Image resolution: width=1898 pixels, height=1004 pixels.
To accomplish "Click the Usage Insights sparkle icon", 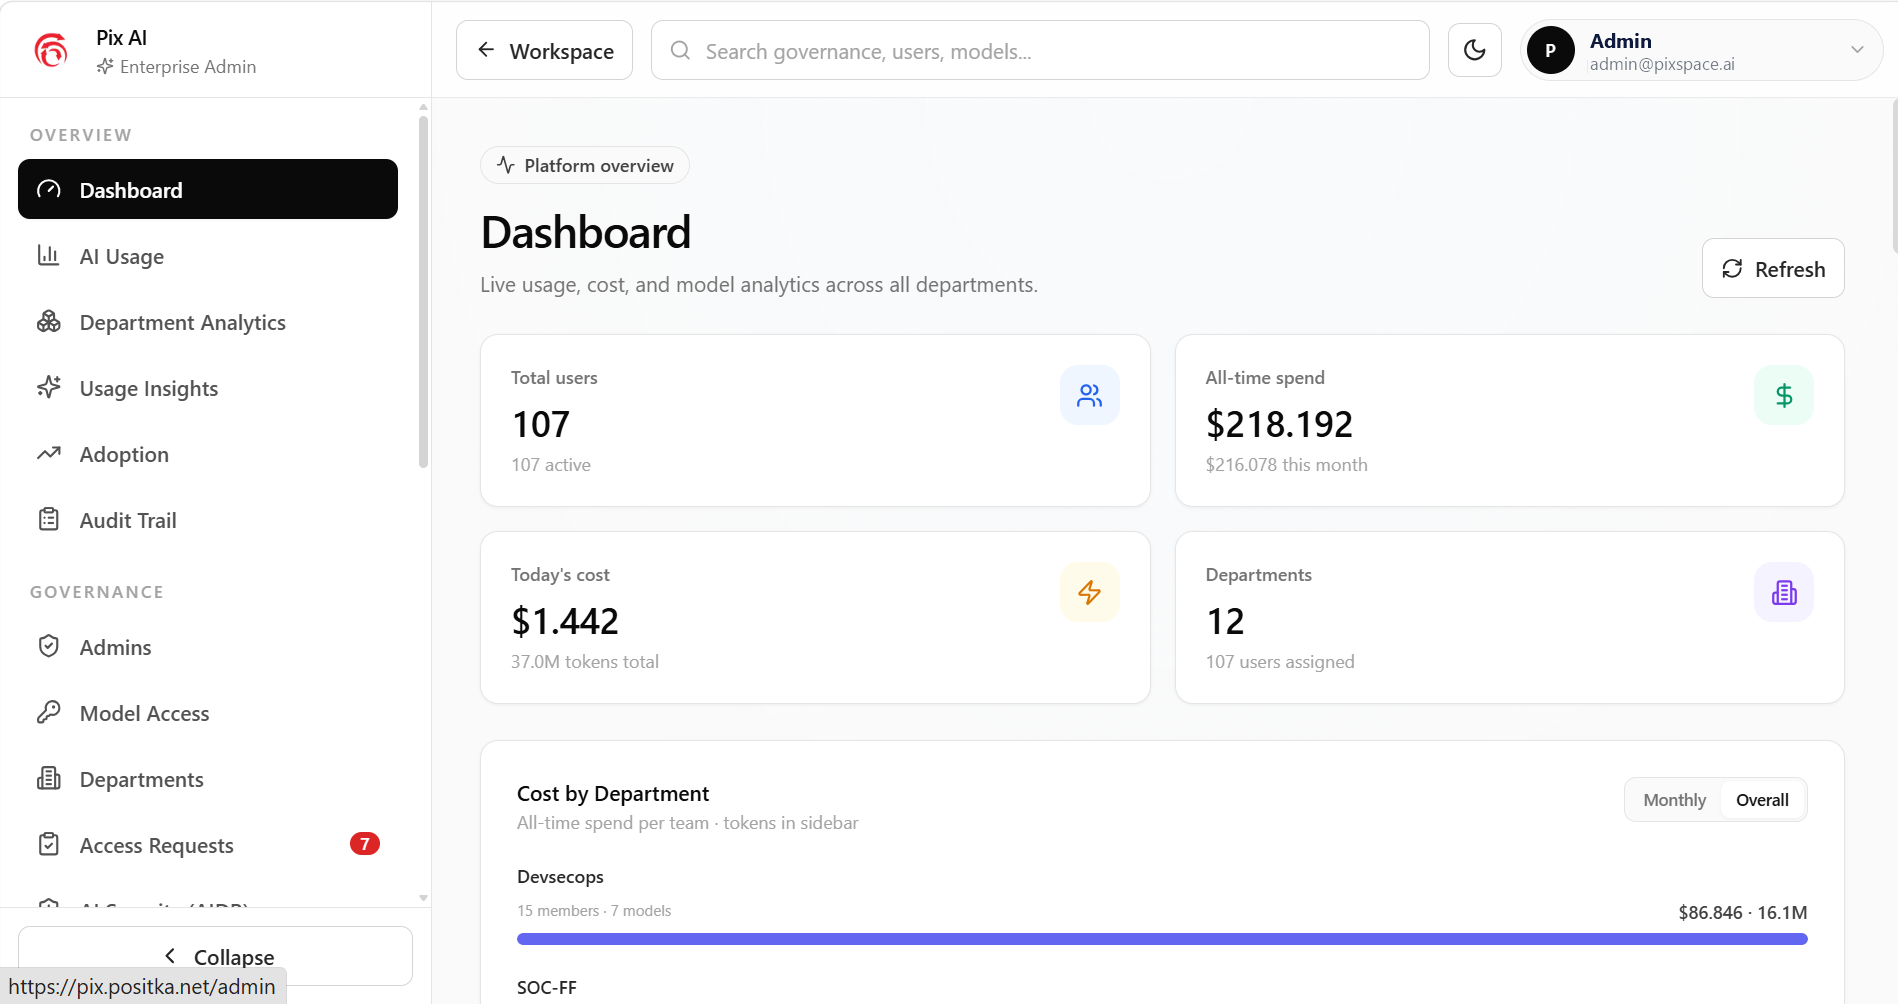I will coord(49,387).
